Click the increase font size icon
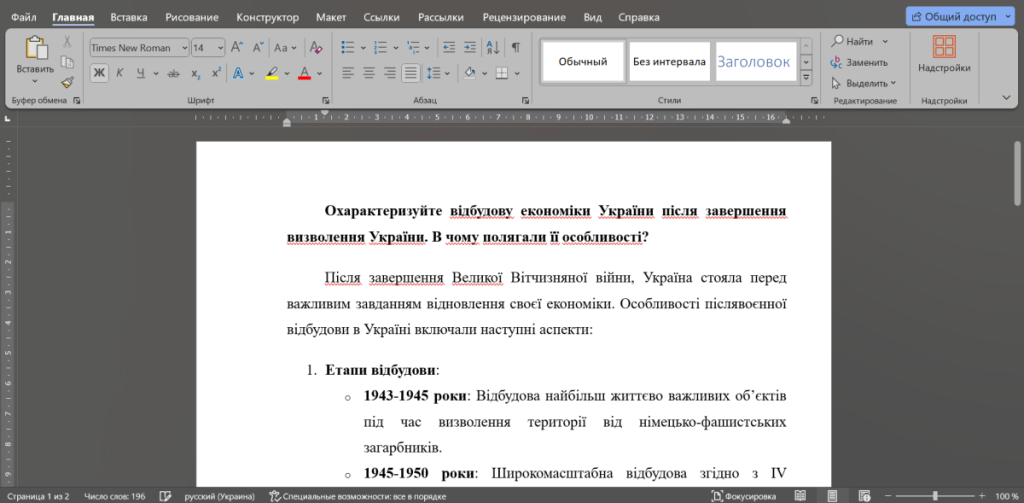The width and height of the screenshot is (1024, 503). click(x=237, y=47)
